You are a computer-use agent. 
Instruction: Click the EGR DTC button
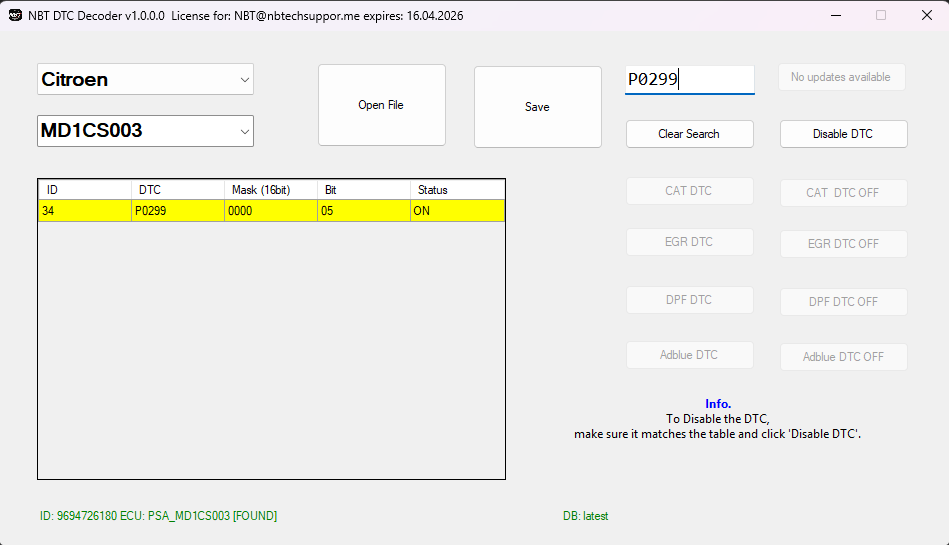689,242
